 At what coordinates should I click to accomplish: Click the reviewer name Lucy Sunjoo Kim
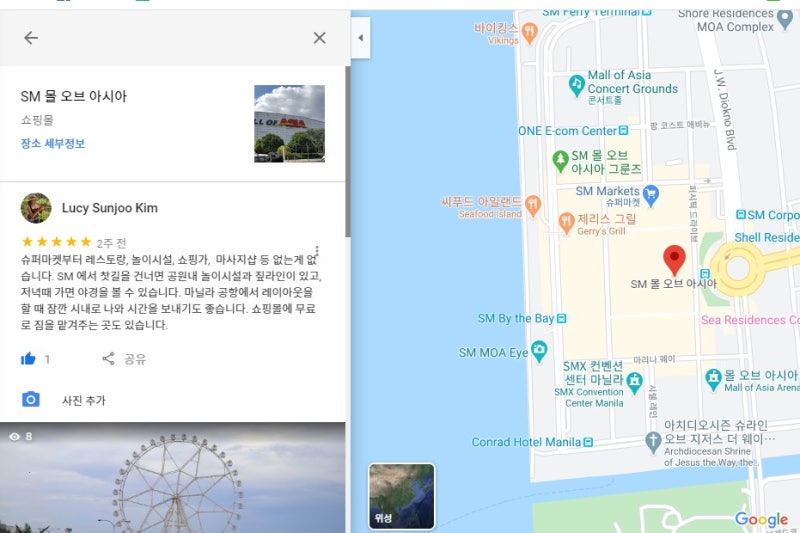110,208
